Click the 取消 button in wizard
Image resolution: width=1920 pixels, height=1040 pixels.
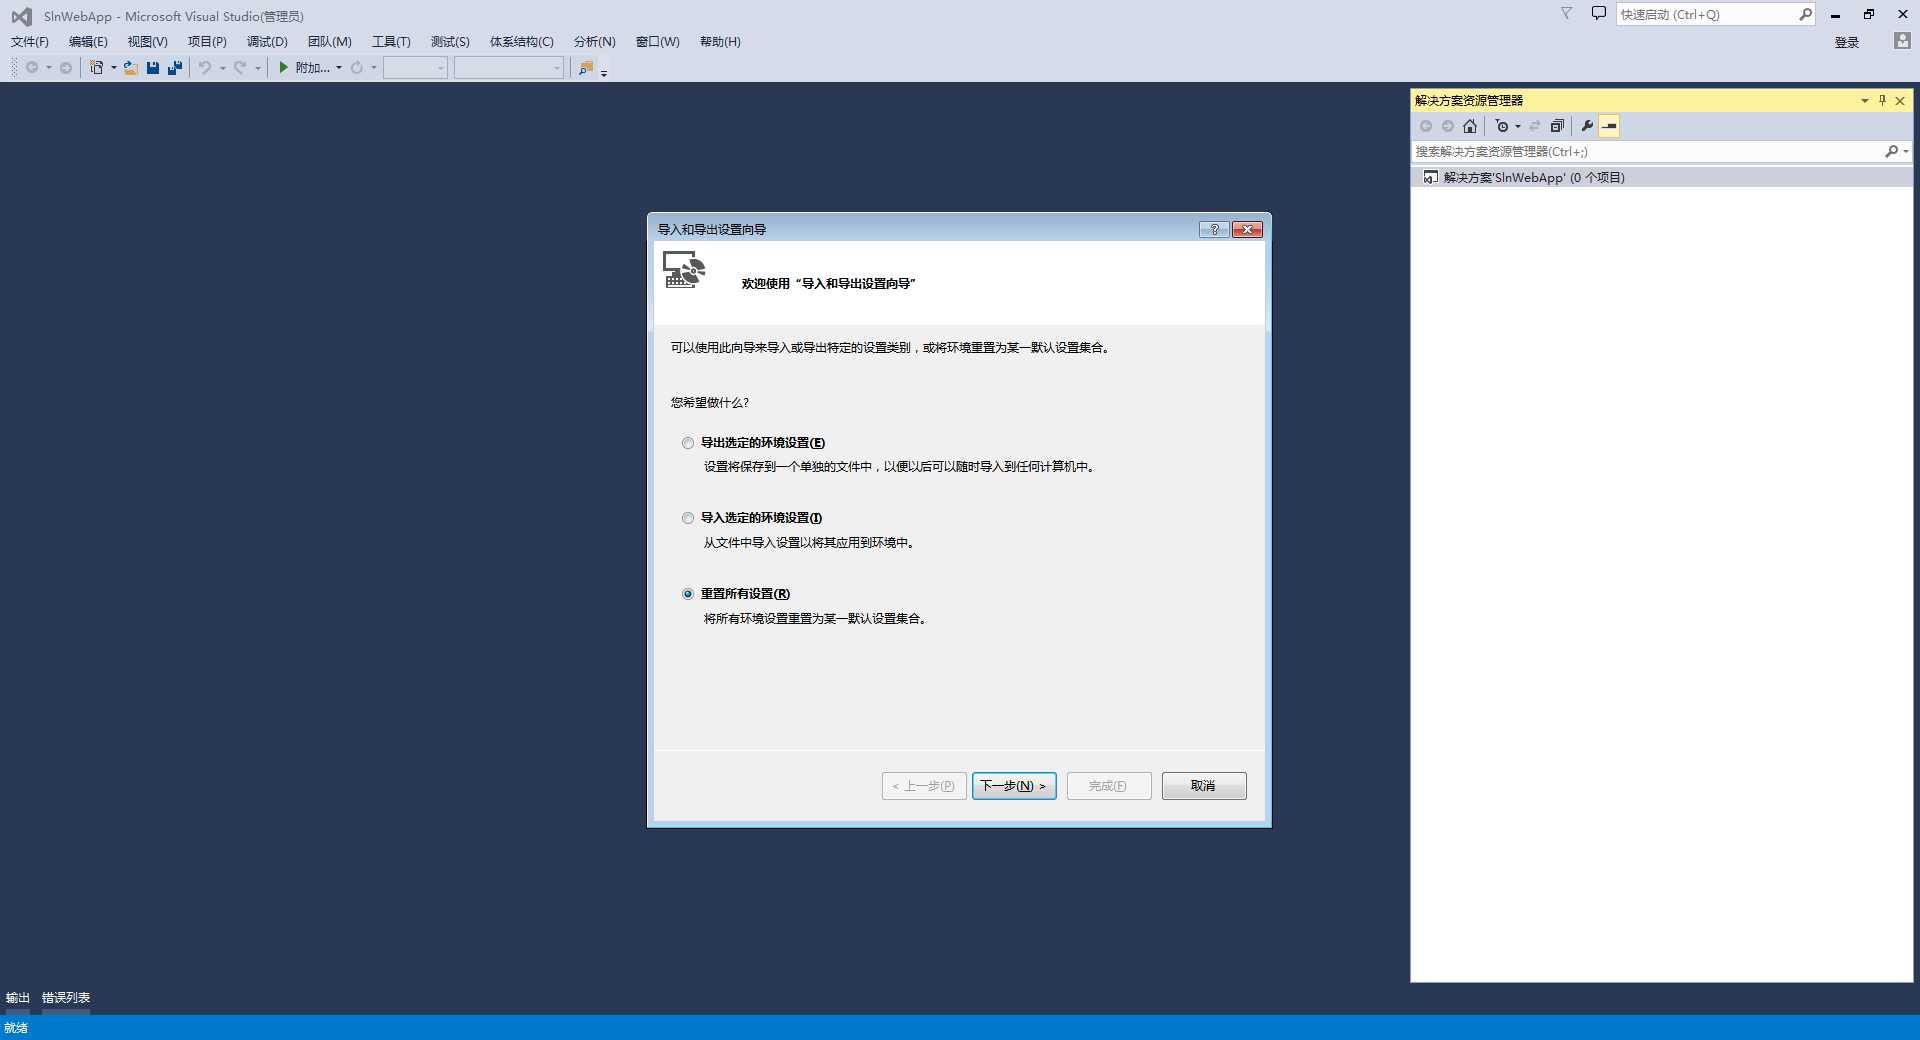tap(1204, 786)
